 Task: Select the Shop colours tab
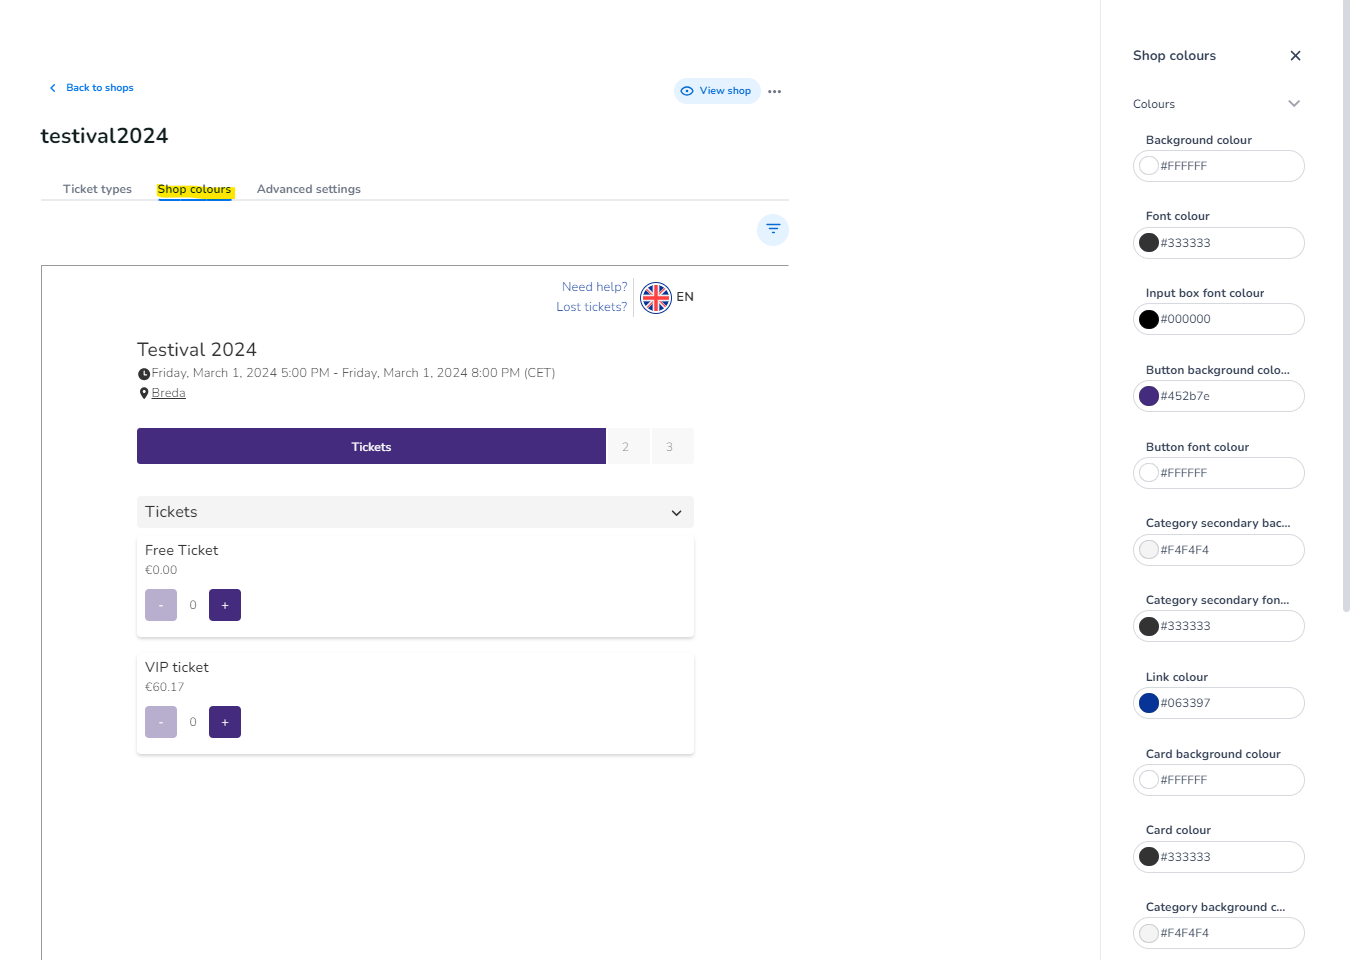click(x=194, y=189)
